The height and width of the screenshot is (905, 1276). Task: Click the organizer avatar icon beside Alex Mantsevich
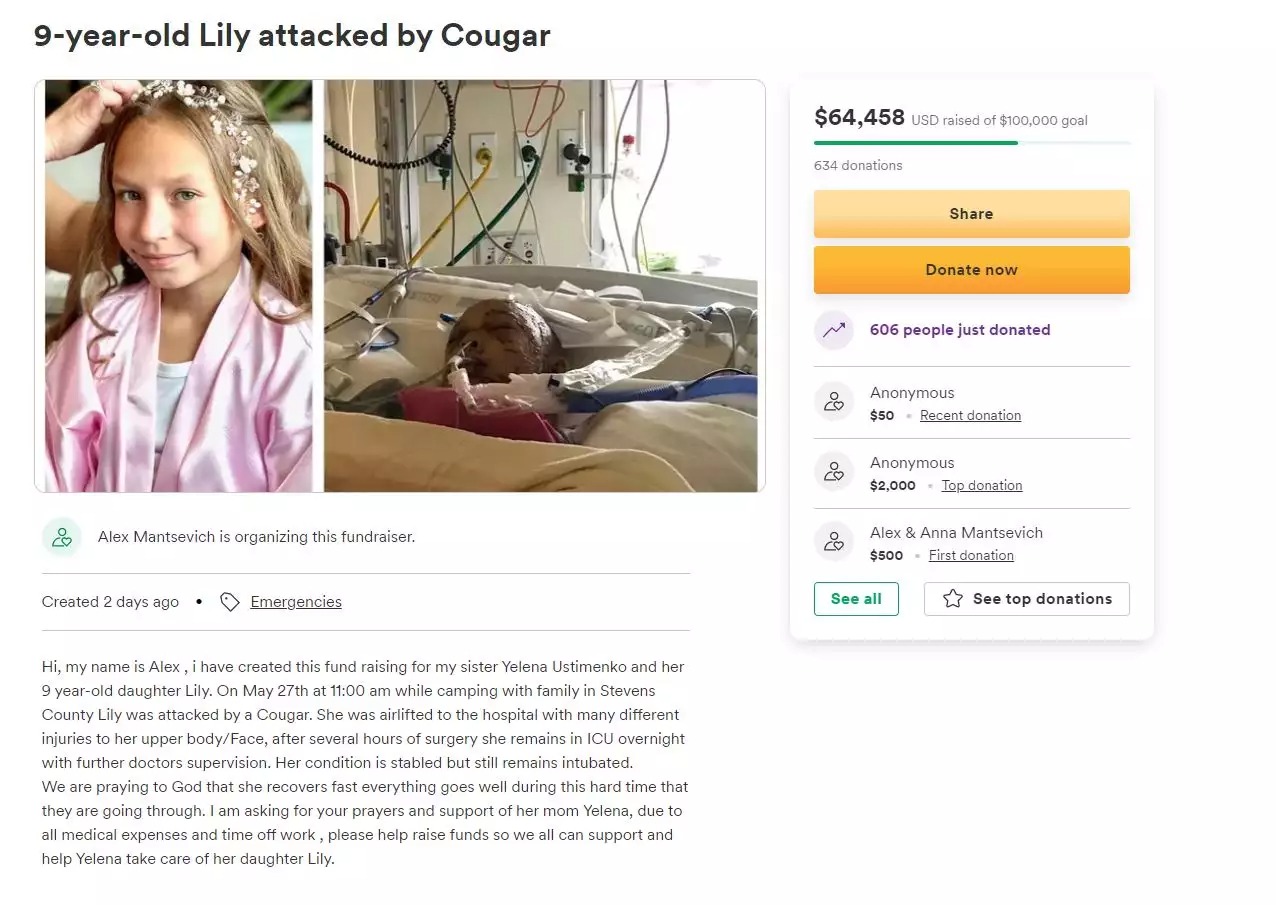click(62, 537)
